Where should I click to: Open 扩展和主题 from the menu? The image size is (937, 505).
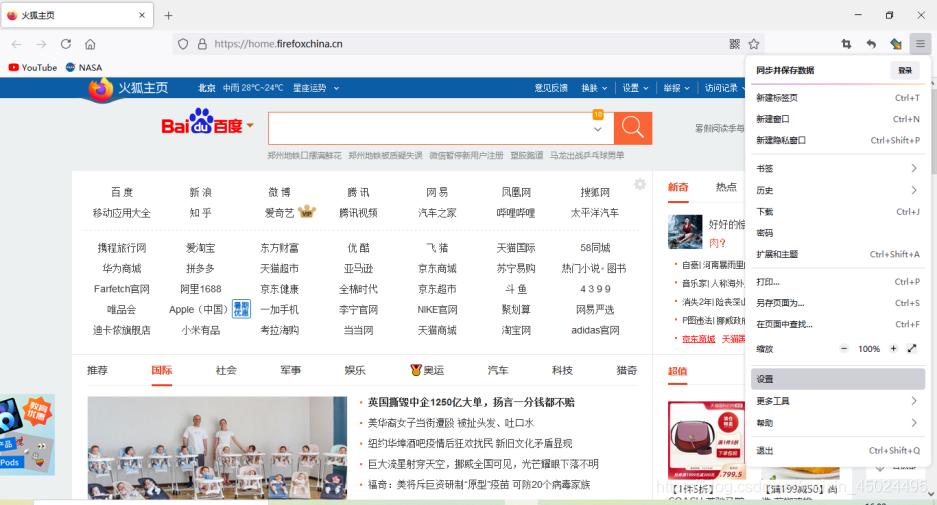click(837, 254)
